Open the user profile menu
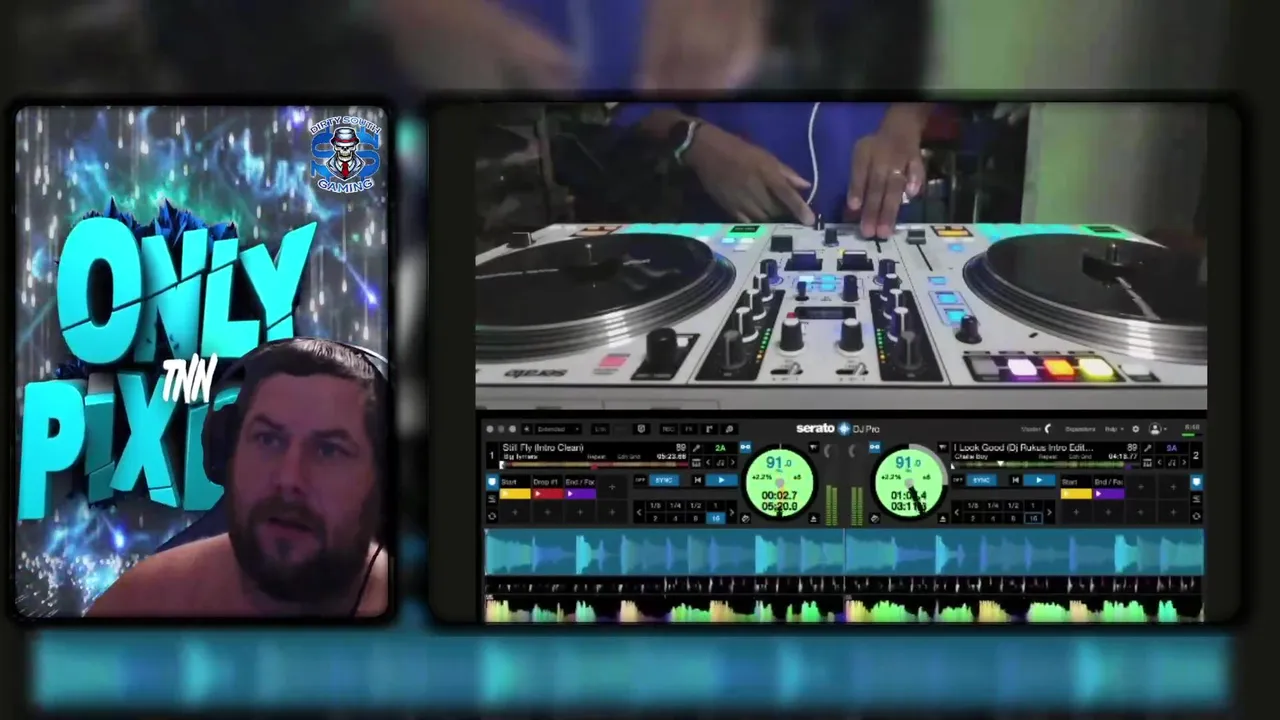This screenshot has height=720, width=1280. tap(1157, 429)
